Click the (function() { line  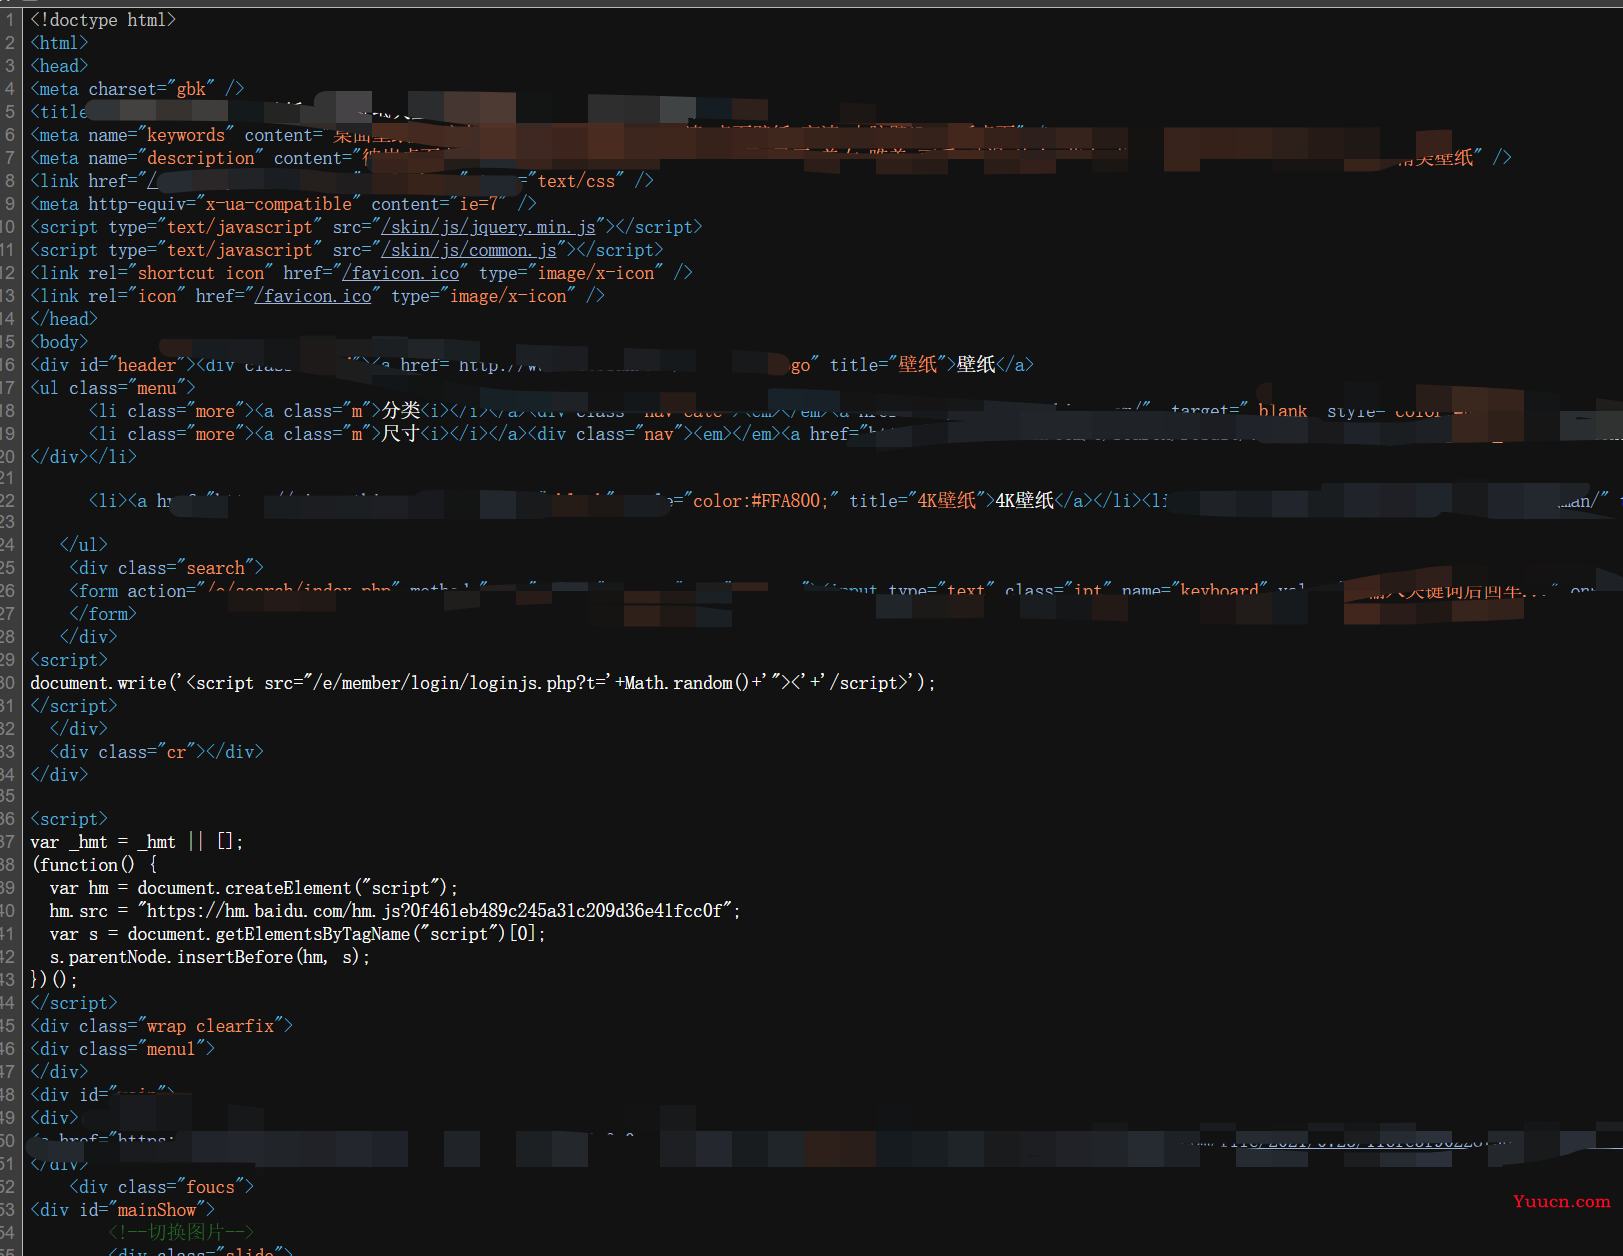pos(94,865)
